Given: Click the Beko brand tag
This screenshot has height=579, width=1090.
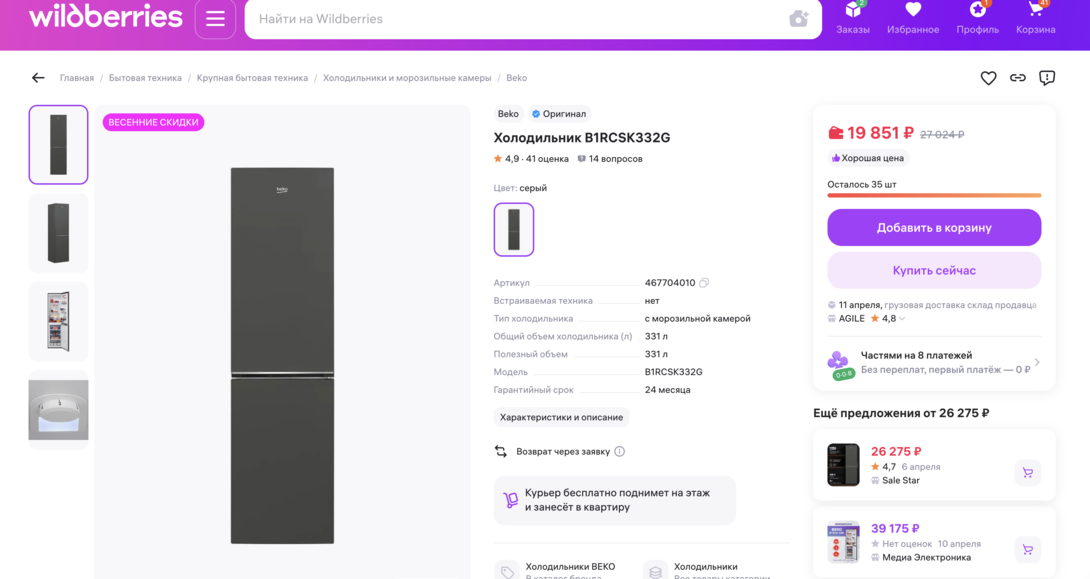Looking at the screenshot, I should [508, 114].
